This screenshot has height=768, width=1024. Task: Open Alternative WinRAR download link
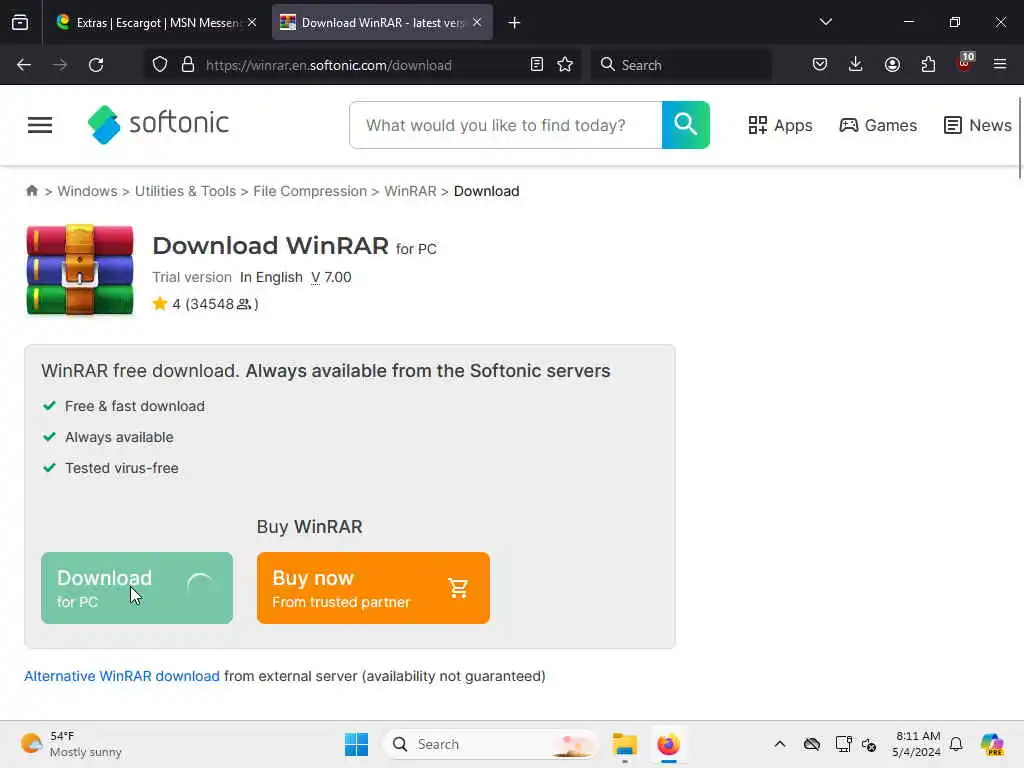(x=122, y=676)
